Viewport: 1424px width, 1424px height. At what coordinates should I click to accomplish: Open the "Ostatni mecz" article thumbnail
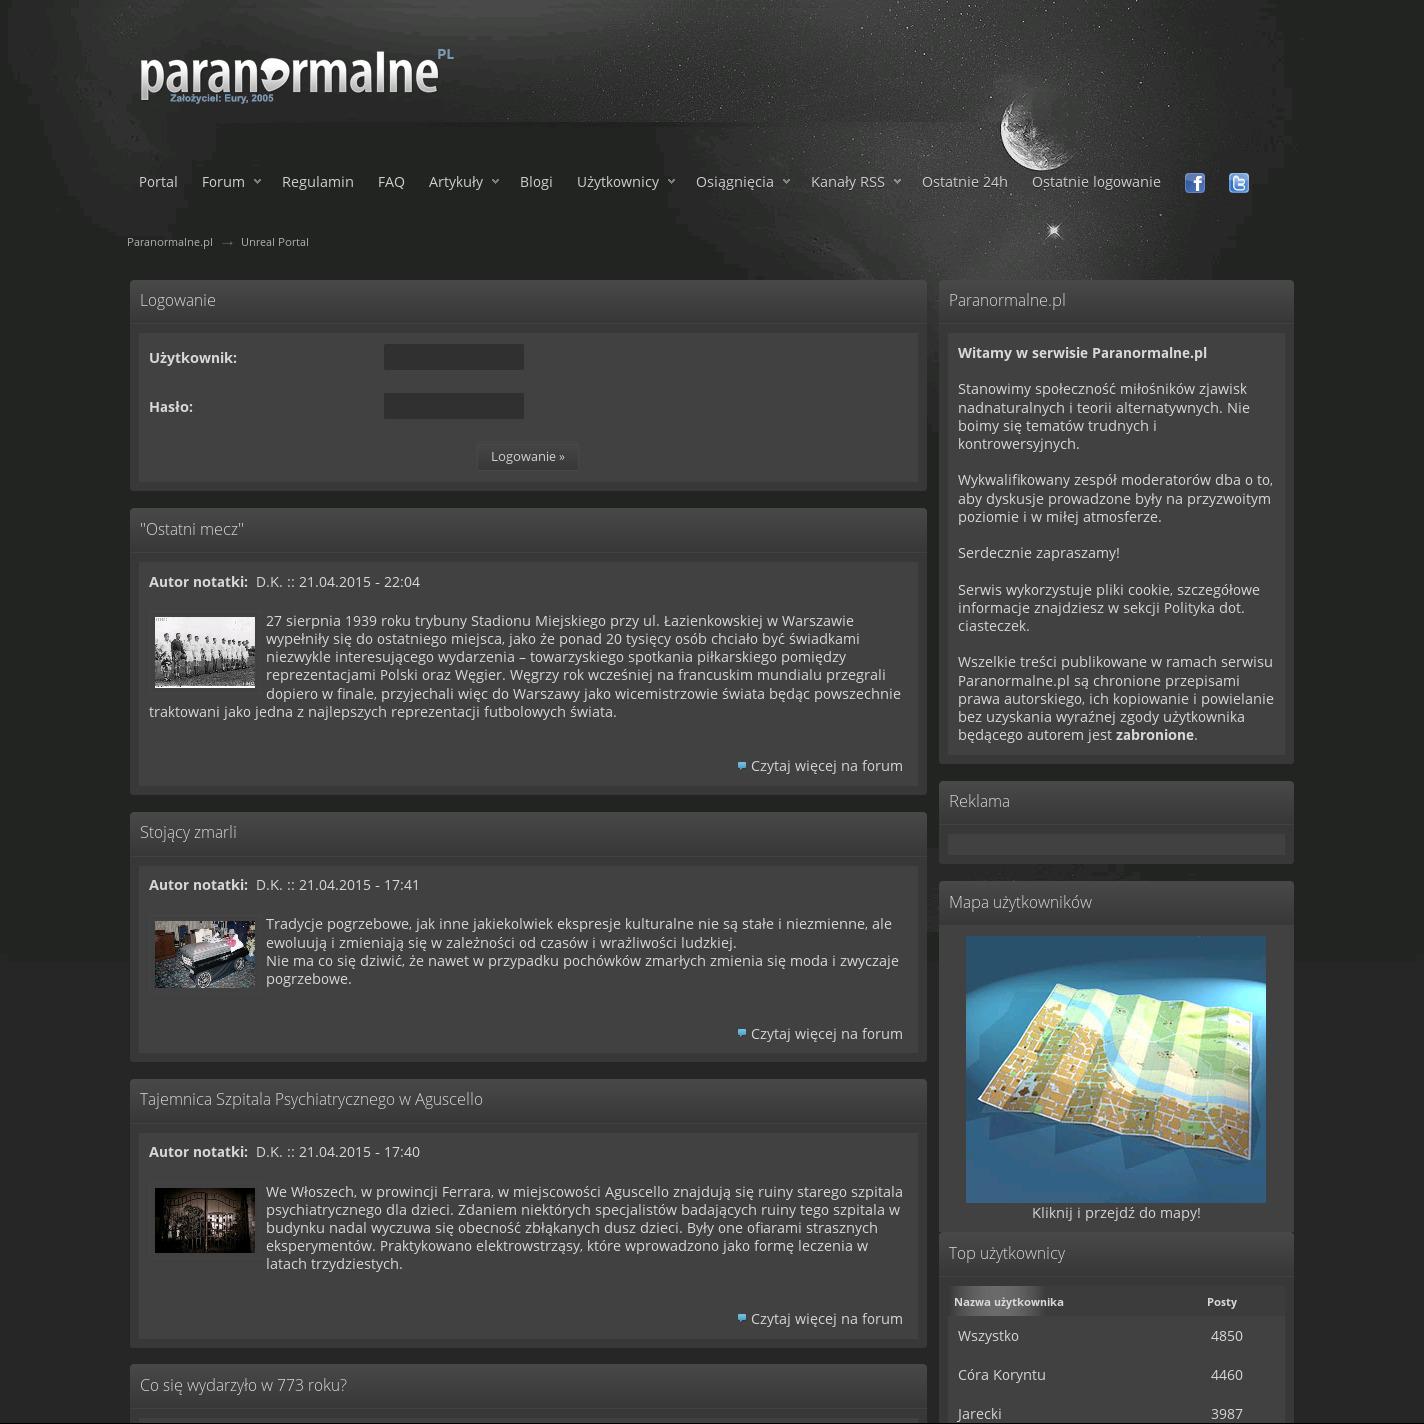click(205, 652)
